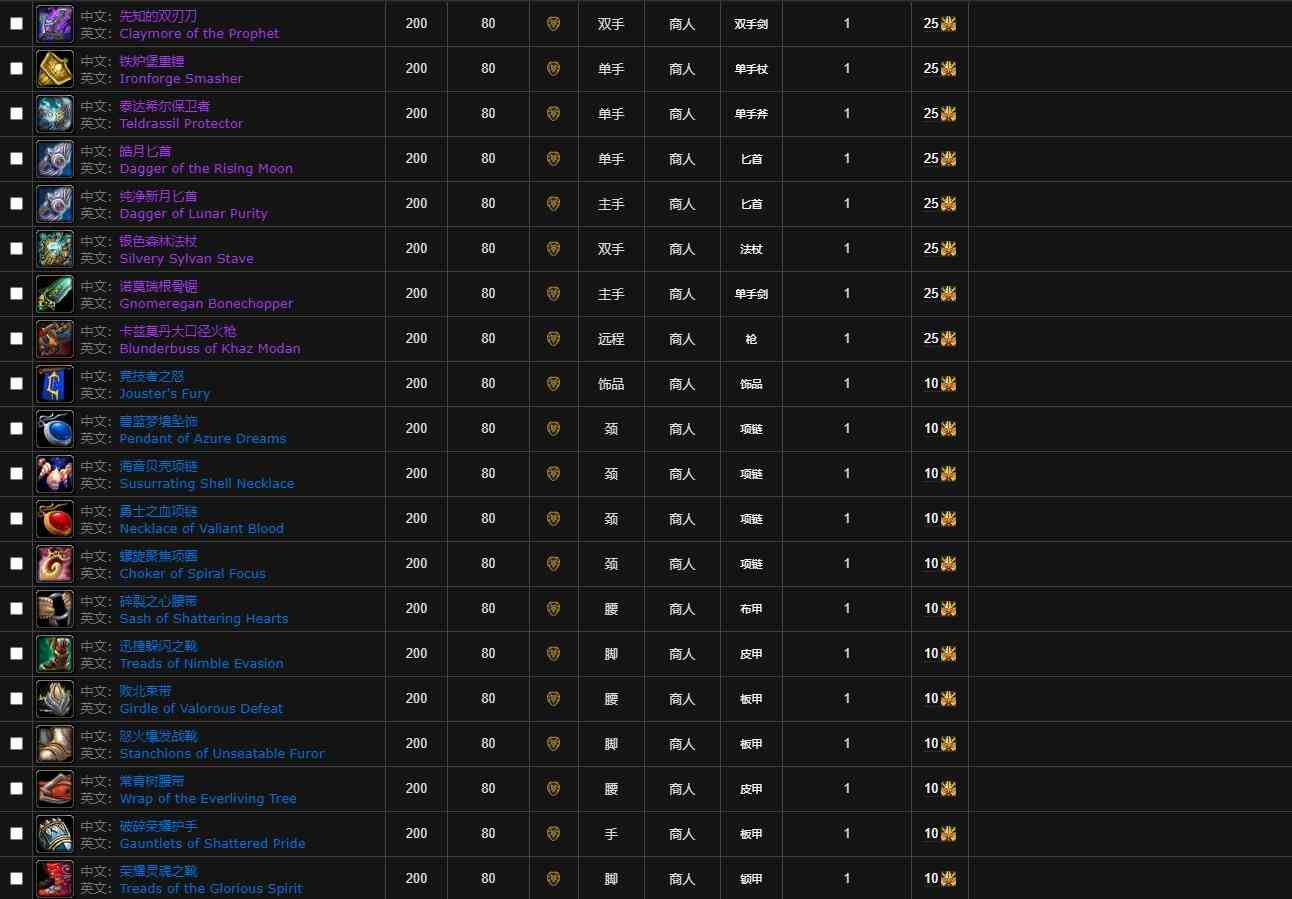The image size is (1292, 899).
Task: Click the Pendant of Azure Dreams icon
Action: pos(55,429)
